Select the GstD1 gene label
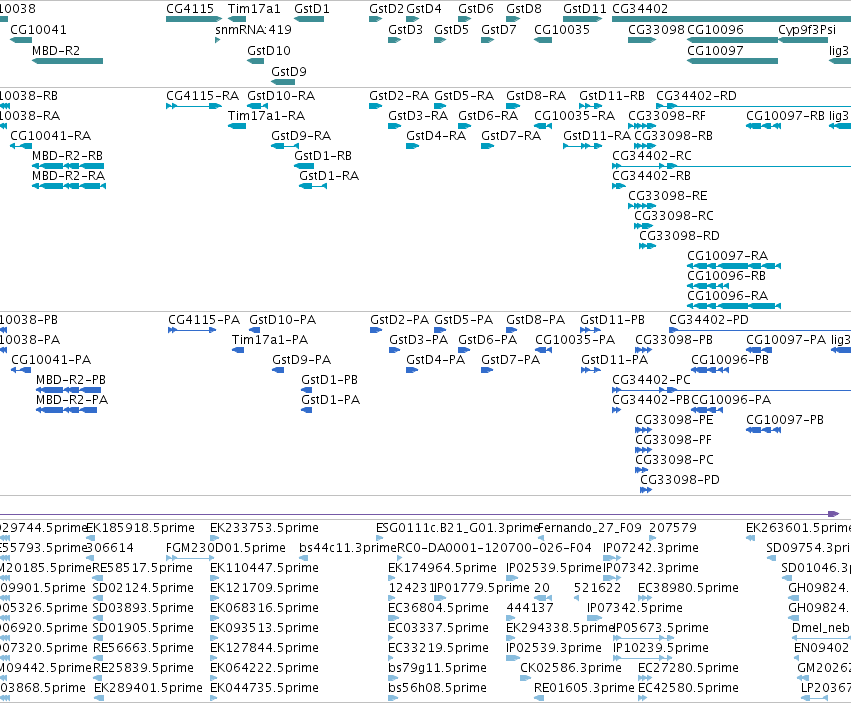851x703 pixels. (x=312, y=9)
